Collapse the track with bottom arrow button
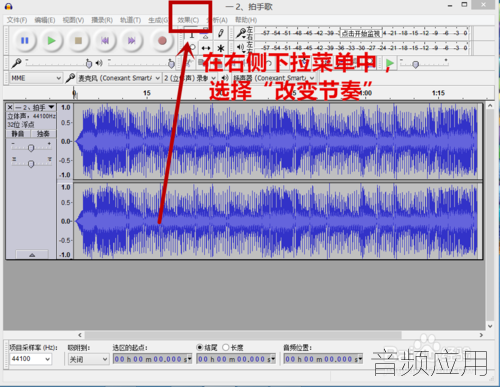500x387 pixels. tap(32, 255)
